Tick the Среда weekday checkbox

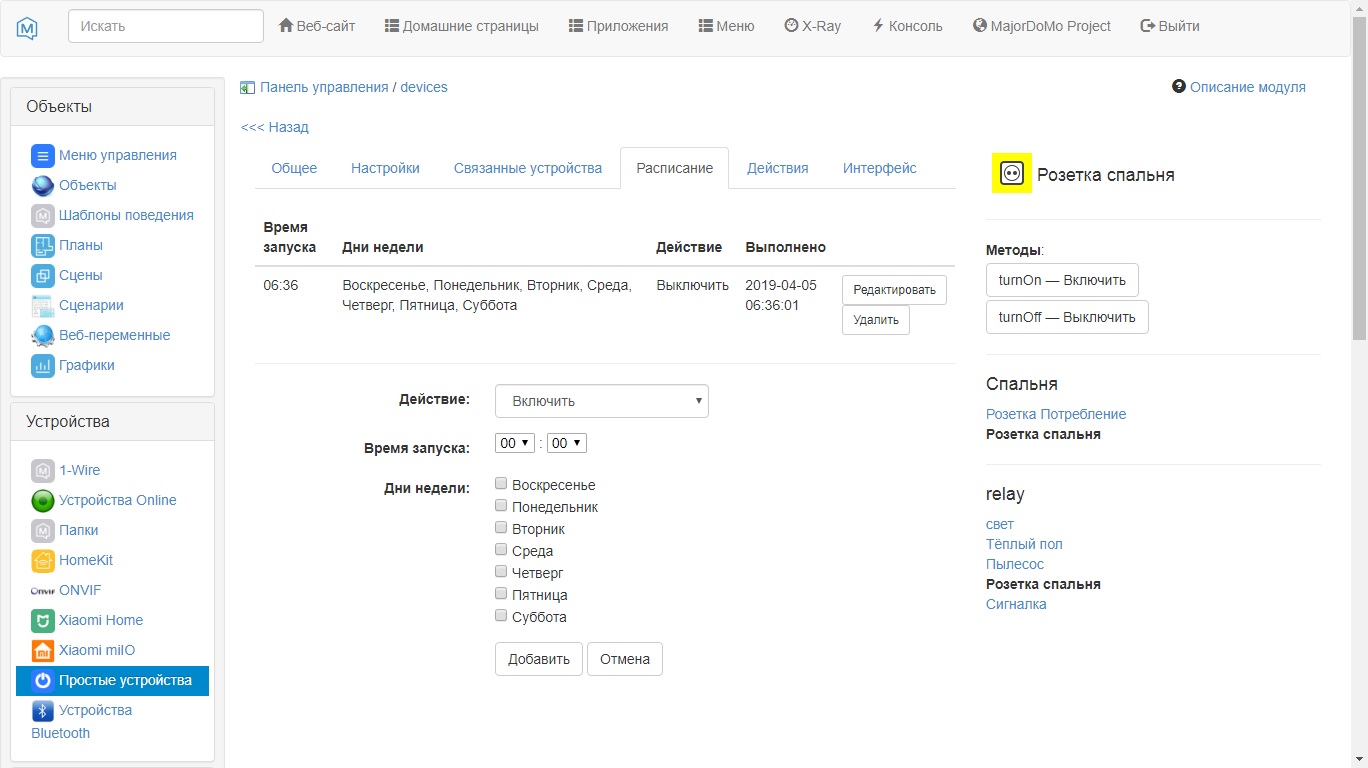click(x=501, y=550)
